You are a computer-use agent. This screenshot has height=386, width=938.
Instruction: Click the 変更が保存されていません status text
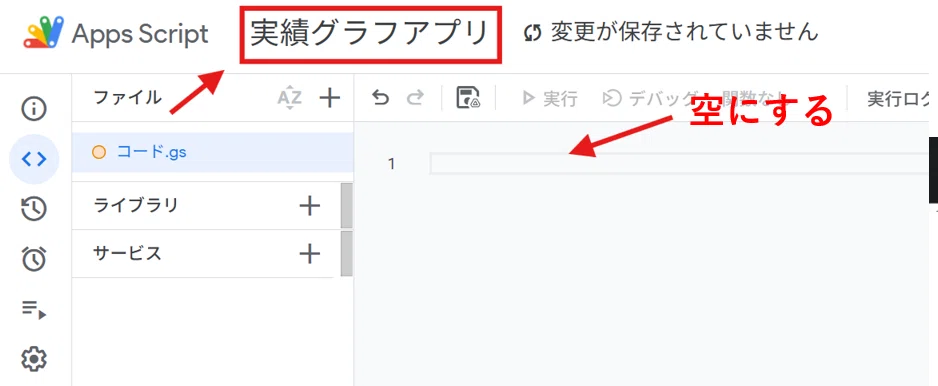pos(684,33)
